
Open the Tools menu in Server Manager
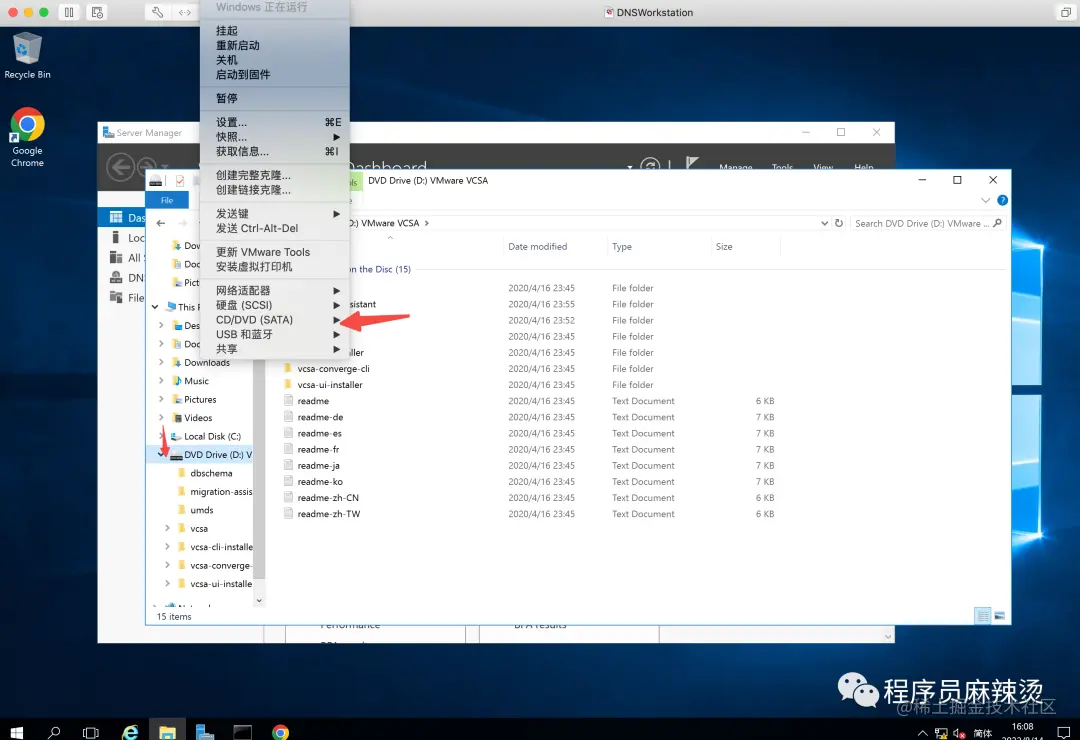pos(782,167)
